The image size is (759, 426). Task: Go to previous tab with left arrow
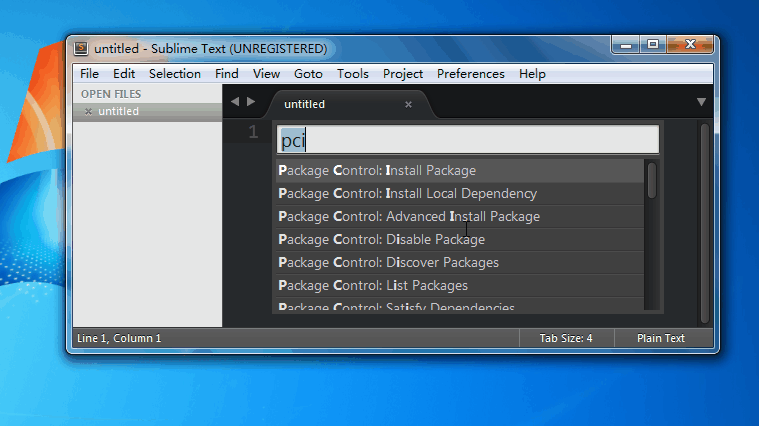coord(235,102)
